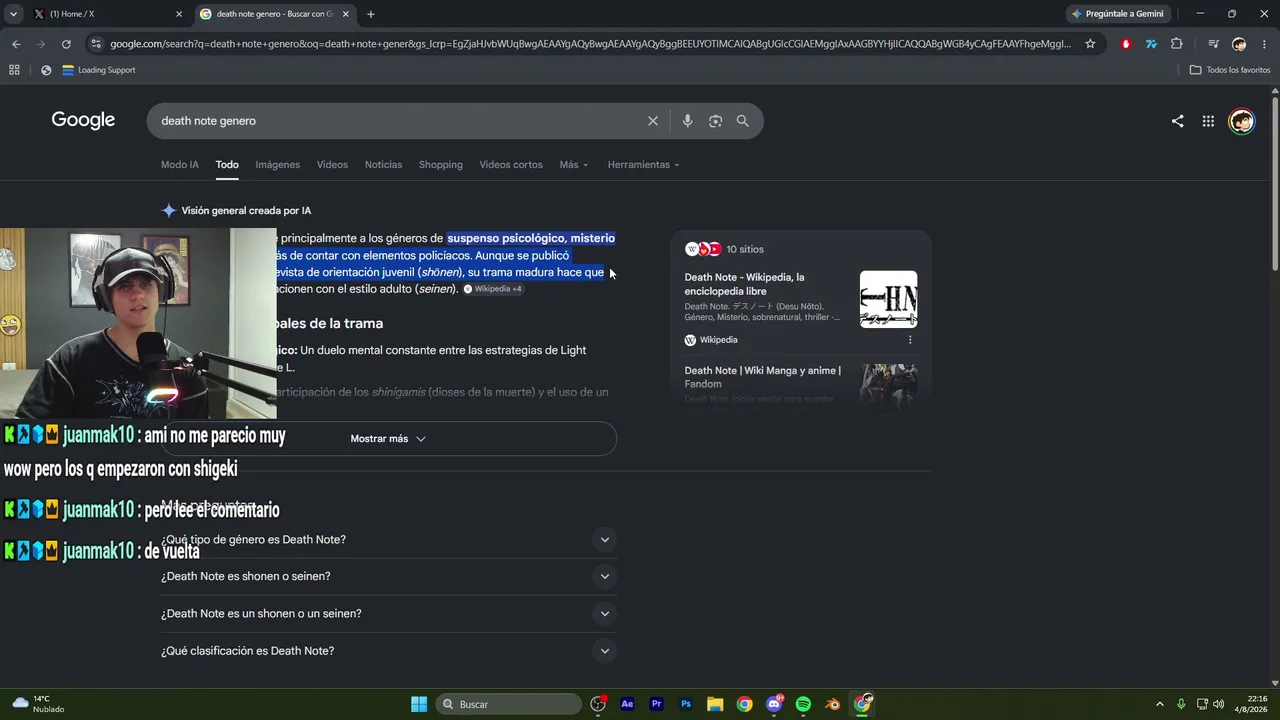The width and height of the screenshot is (1280, 720).
Task: Open Discord from the taskbar
Action: click(774, 704)
